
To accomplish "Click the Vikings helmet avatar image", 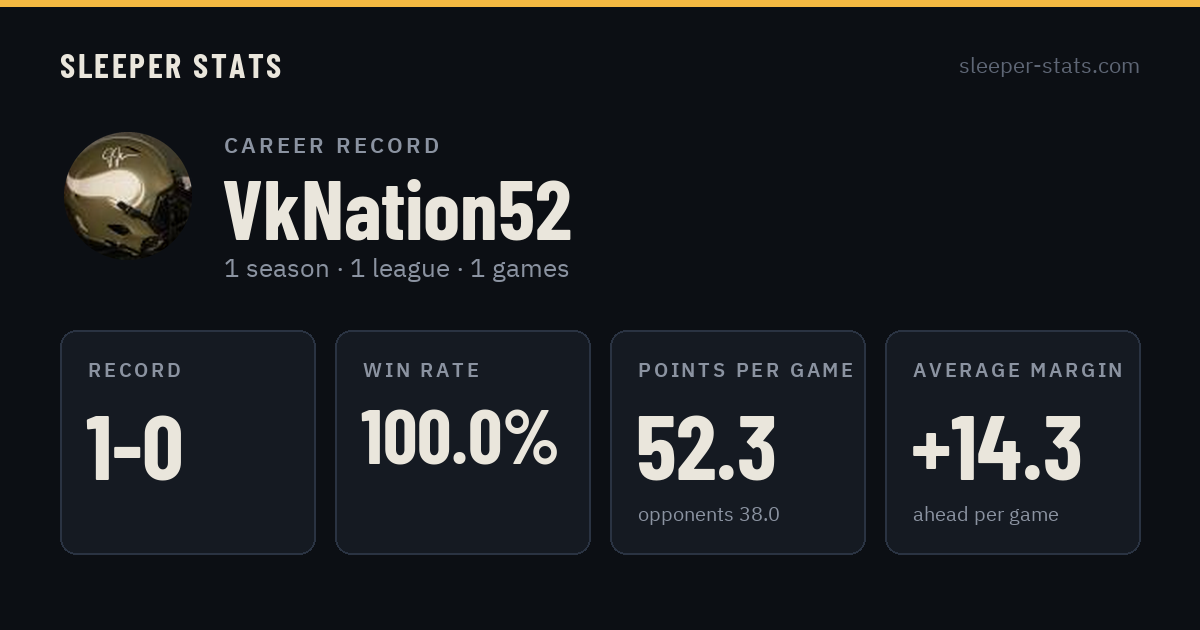I will point(128,196).
